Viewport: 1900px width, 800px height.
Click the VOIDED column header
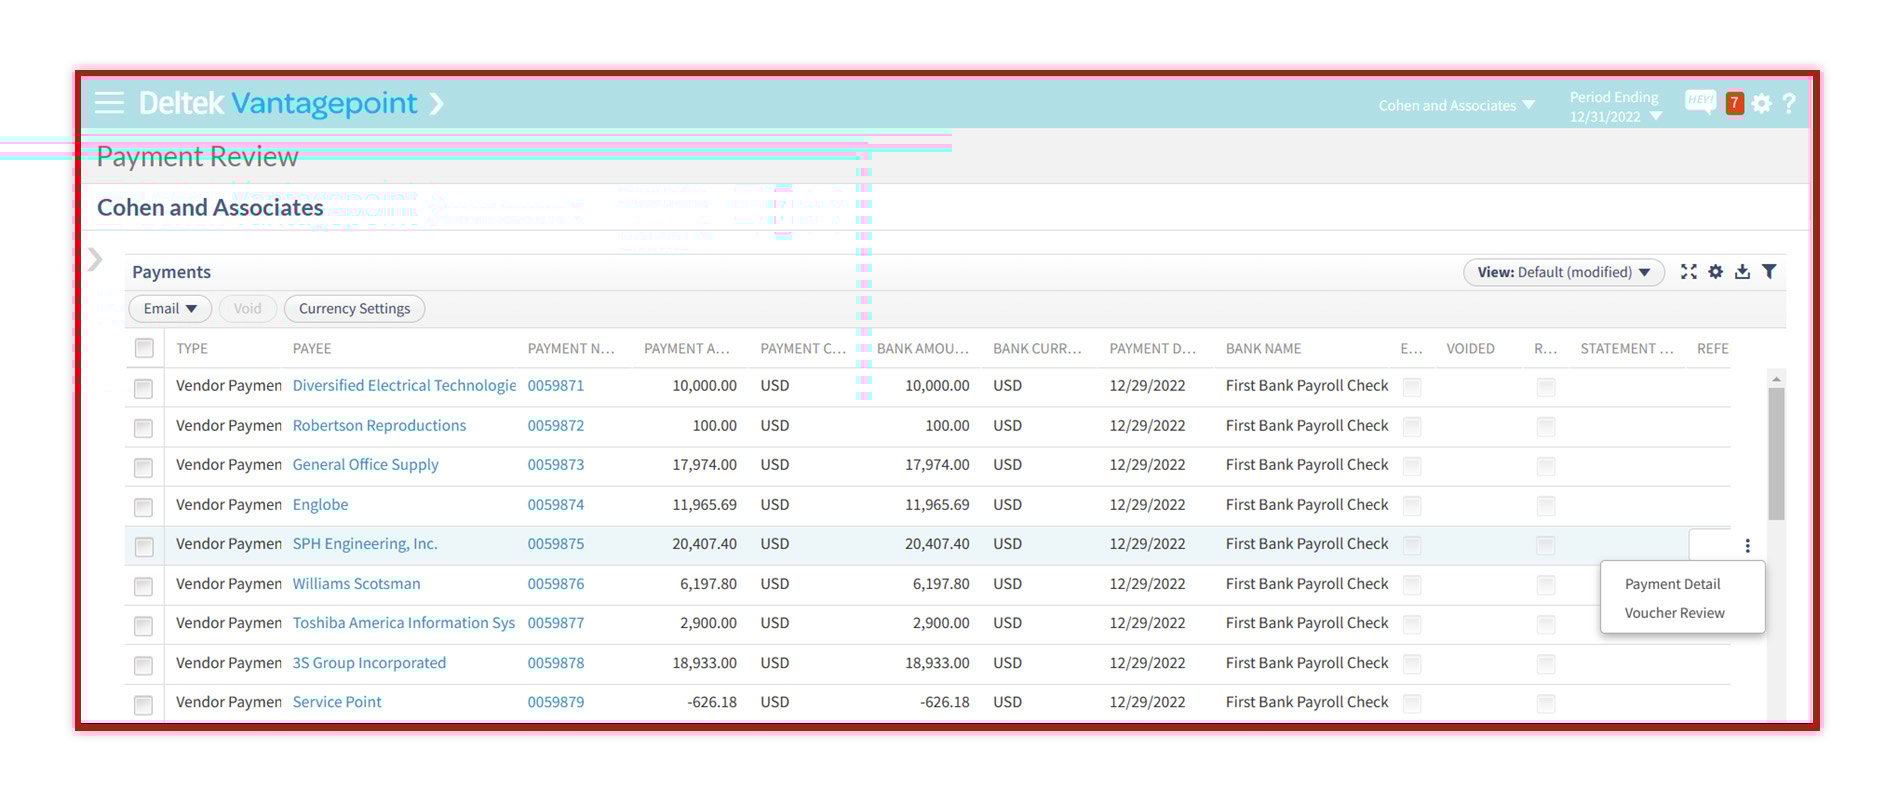[1470, 349]
